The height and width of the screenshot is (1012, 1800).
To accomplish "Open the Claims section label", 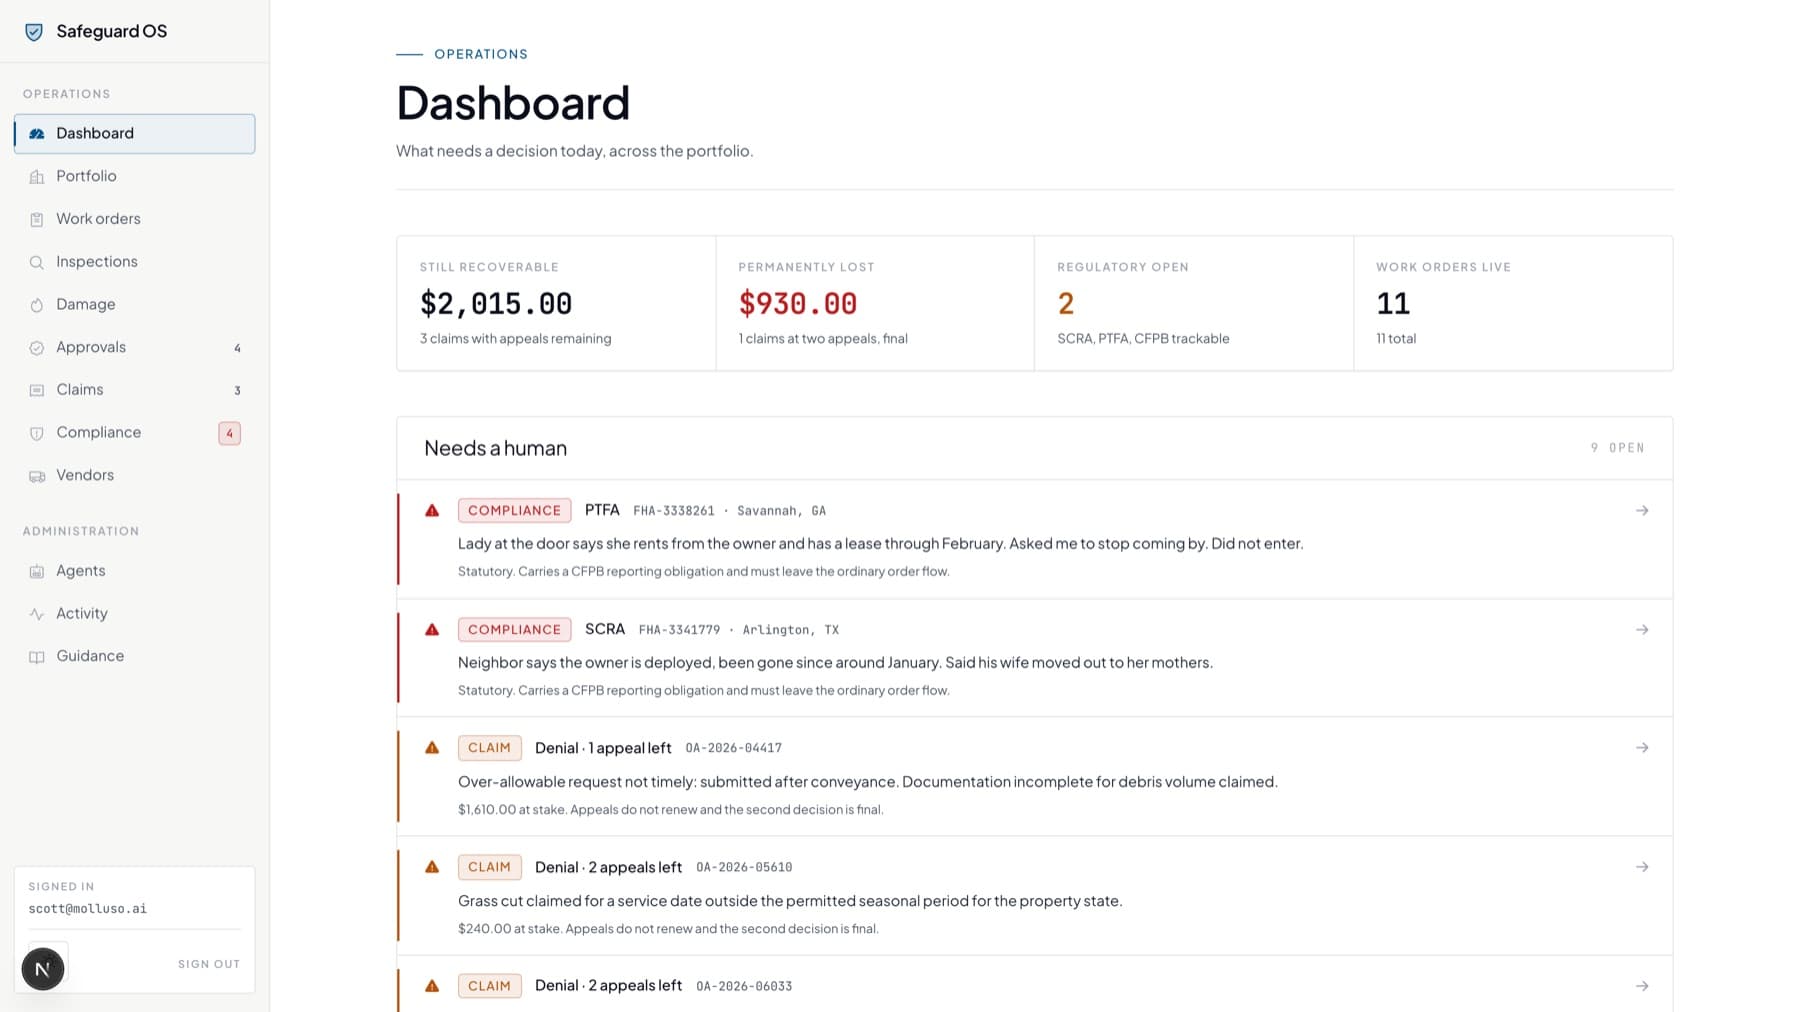I will [80, 390].
